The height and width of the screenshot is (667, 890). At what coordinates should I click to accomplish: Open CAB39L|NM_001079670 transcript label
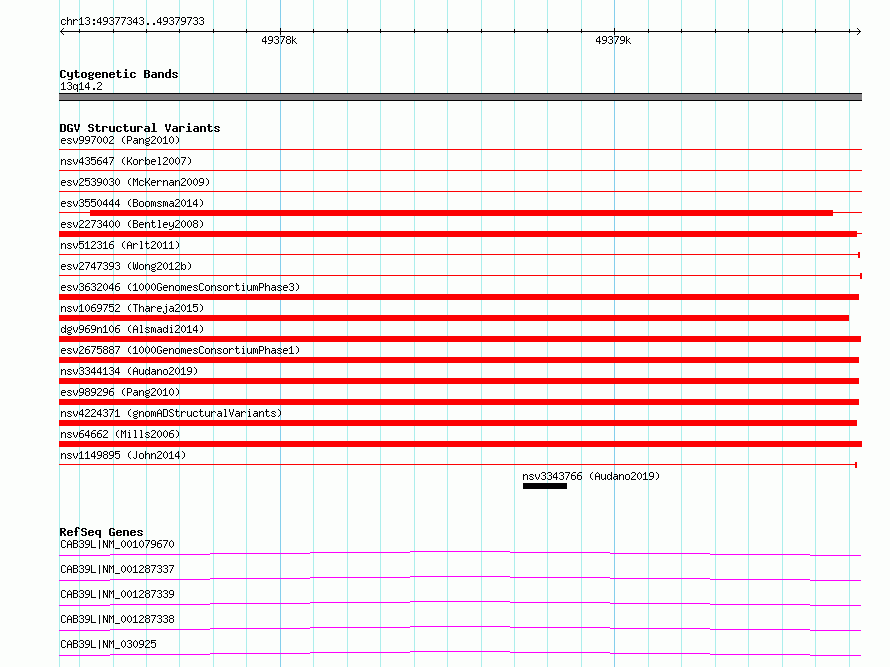point(117,544)
